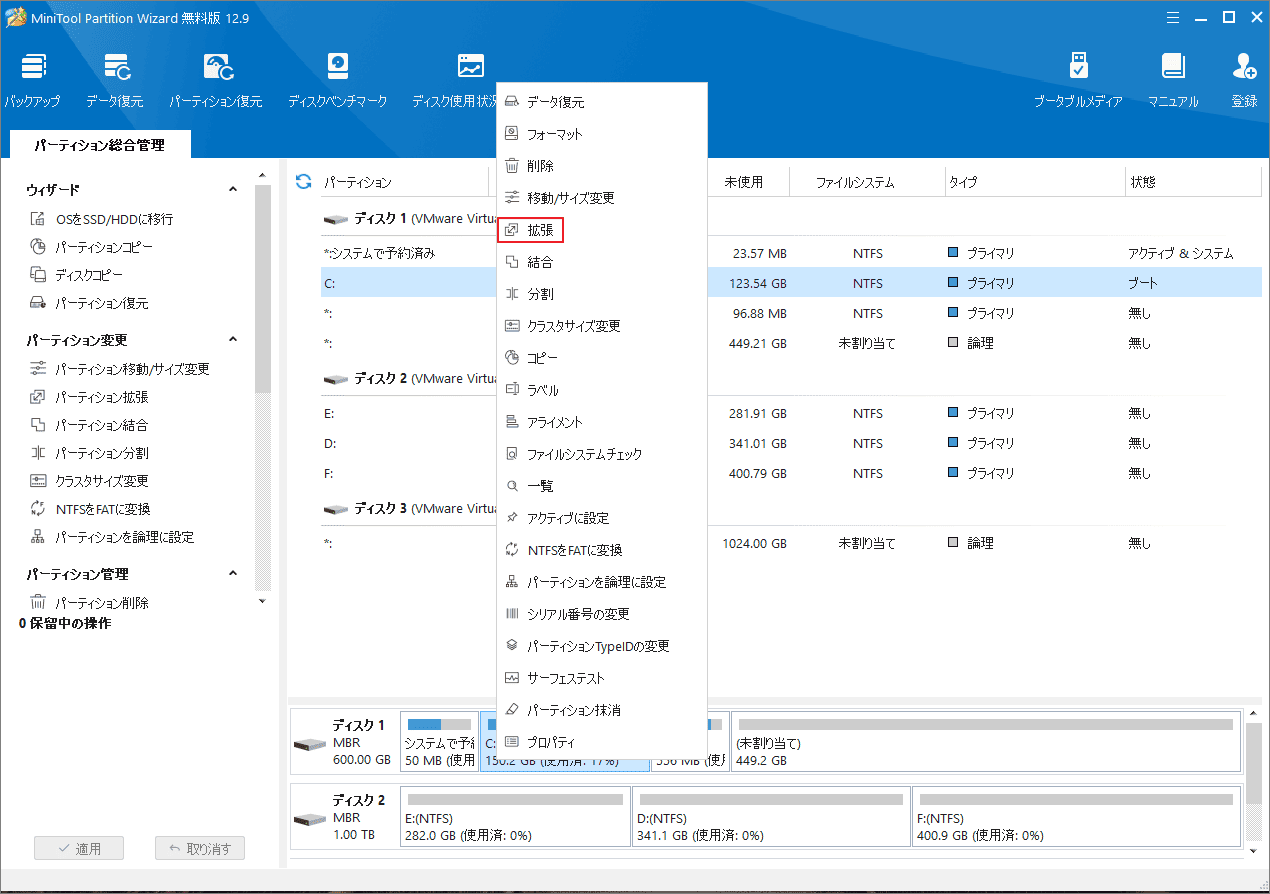This screenshot has height=894, width=1270.
Task: Open the バックアップ toolbar icon
Action: [x=33, y=80]
